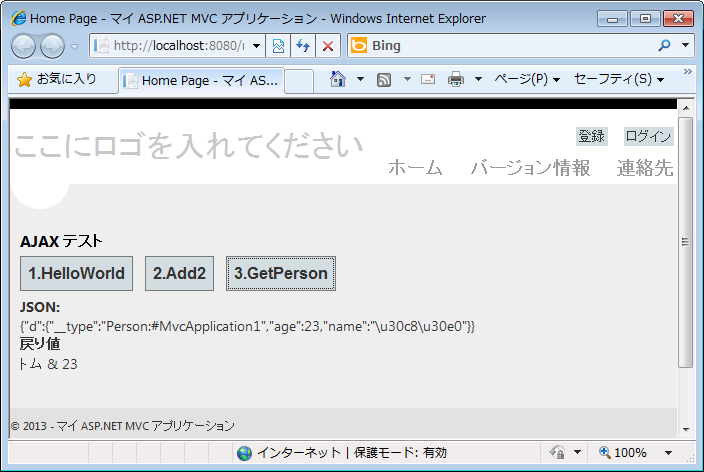Click the protected mode status text
Screen dimensions: 704x472
point(400,453)
